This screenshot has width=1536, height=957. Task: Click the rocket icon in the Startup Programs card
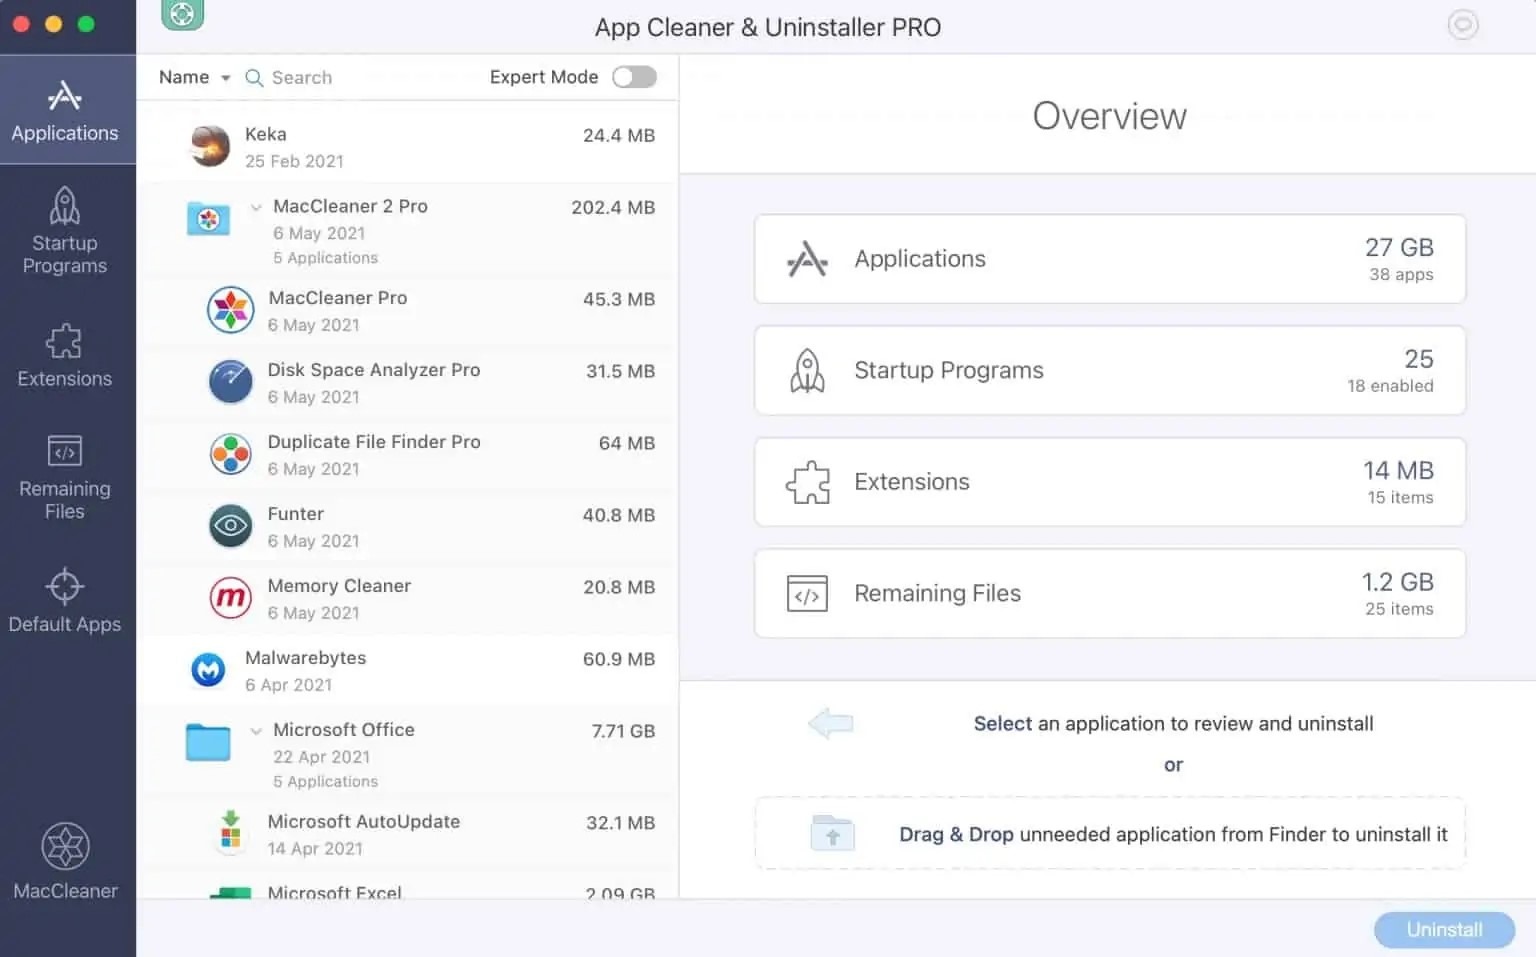click(807, 370)
